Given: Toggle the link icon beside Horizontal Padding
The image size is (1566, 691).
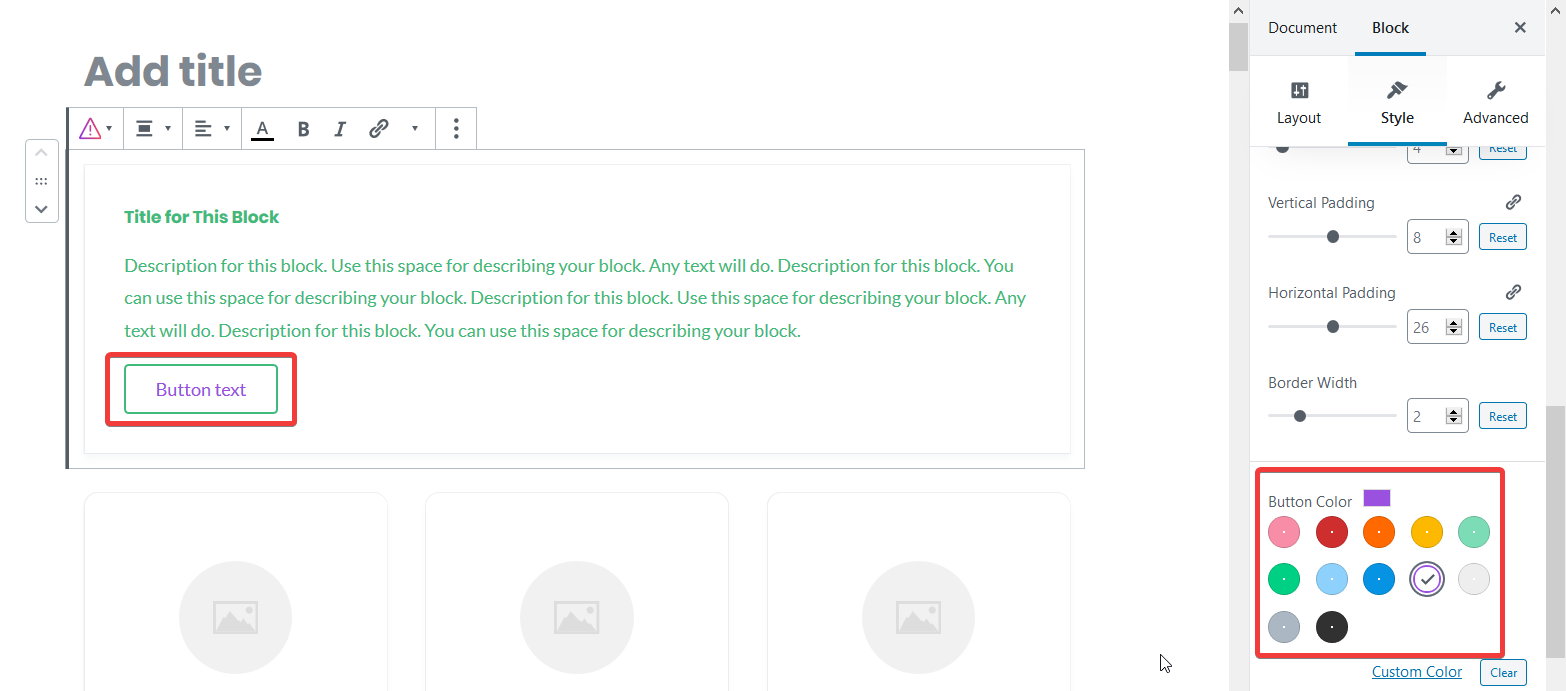Looking at the screenshot, I should (x=1513, y=292).
